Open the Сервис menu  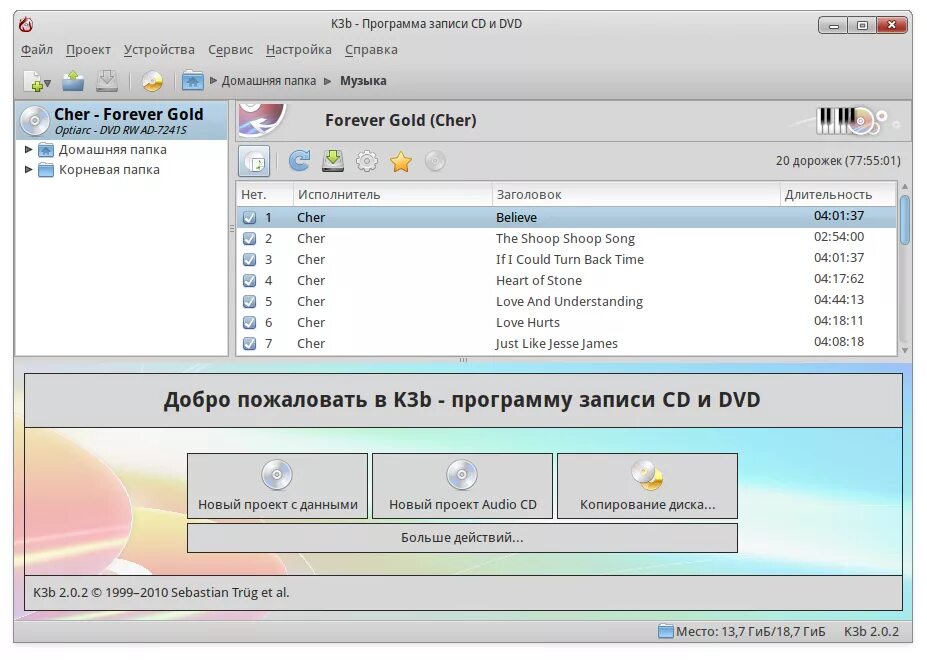(230, 50)
